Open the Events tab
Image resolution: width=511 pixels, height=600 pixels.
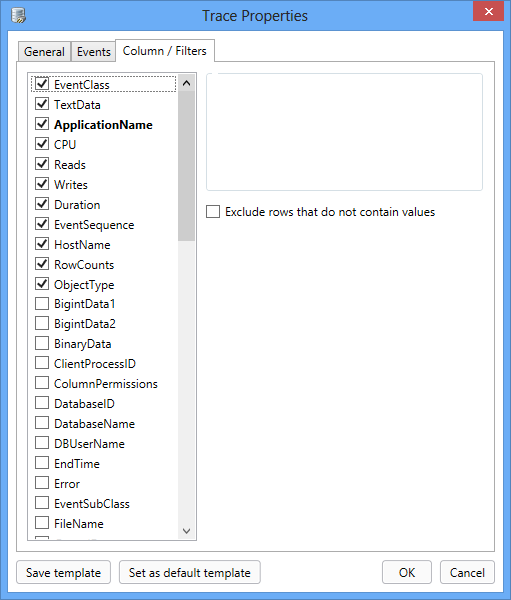(93, 51)
